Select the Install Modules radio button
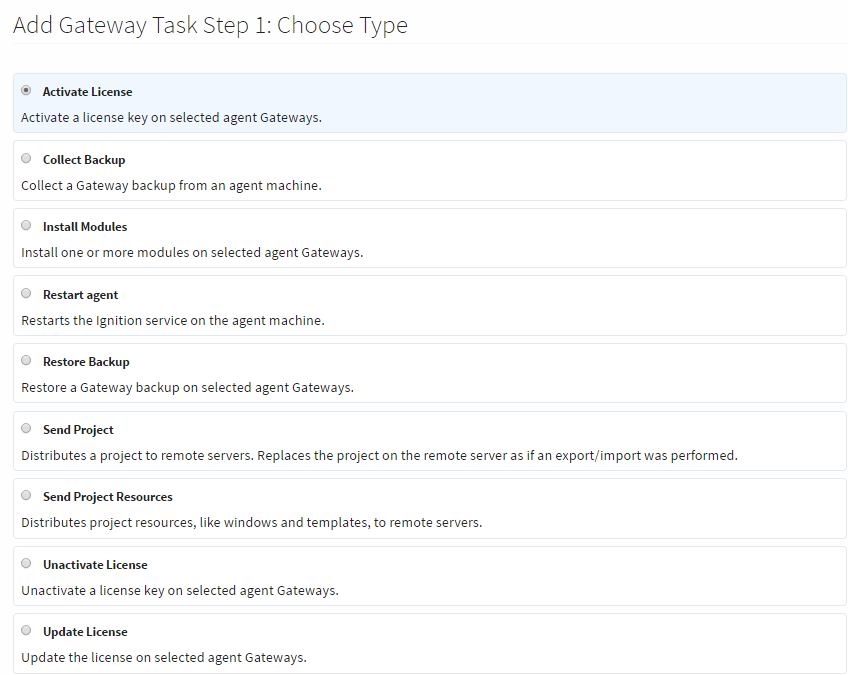Image resolution: width=848 pixels, height=675 pixels. click(26, 224)
